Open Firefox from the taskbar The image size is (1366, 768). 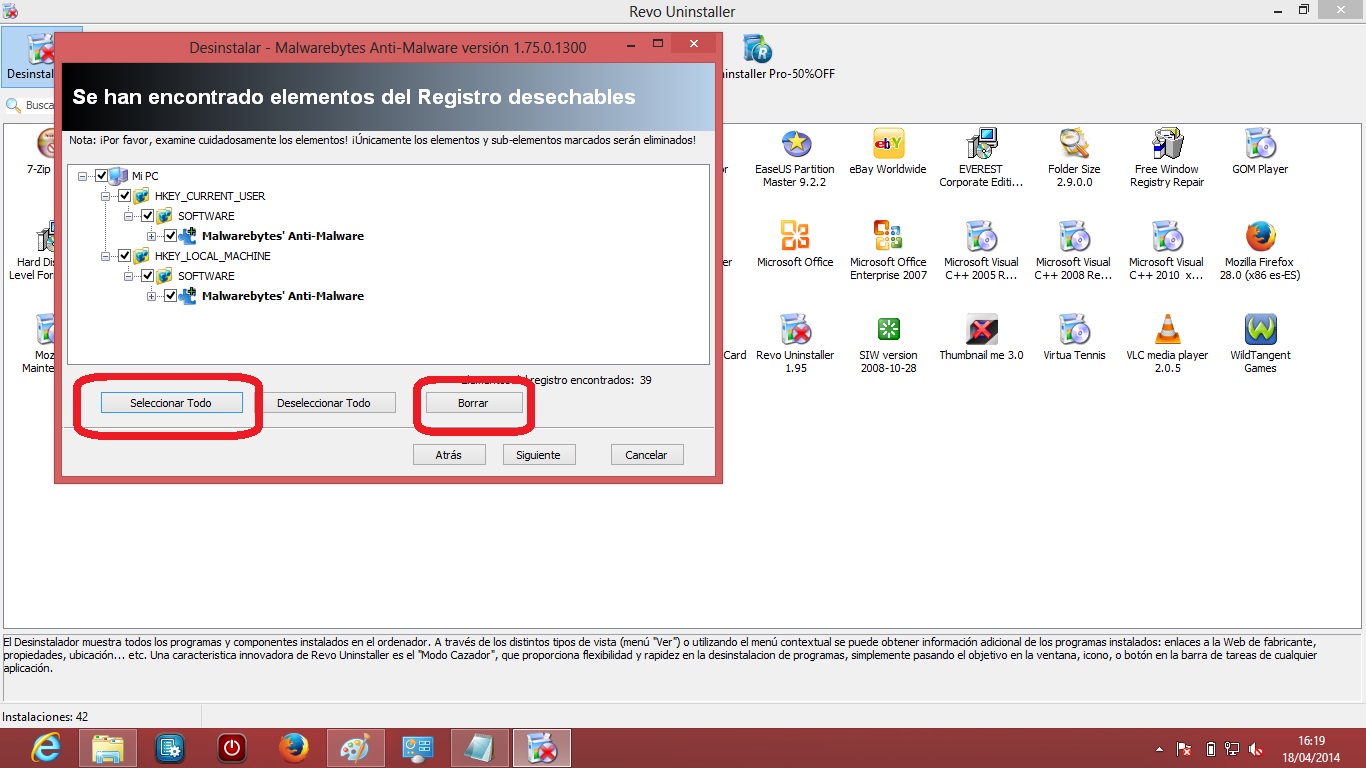point(294,747)
